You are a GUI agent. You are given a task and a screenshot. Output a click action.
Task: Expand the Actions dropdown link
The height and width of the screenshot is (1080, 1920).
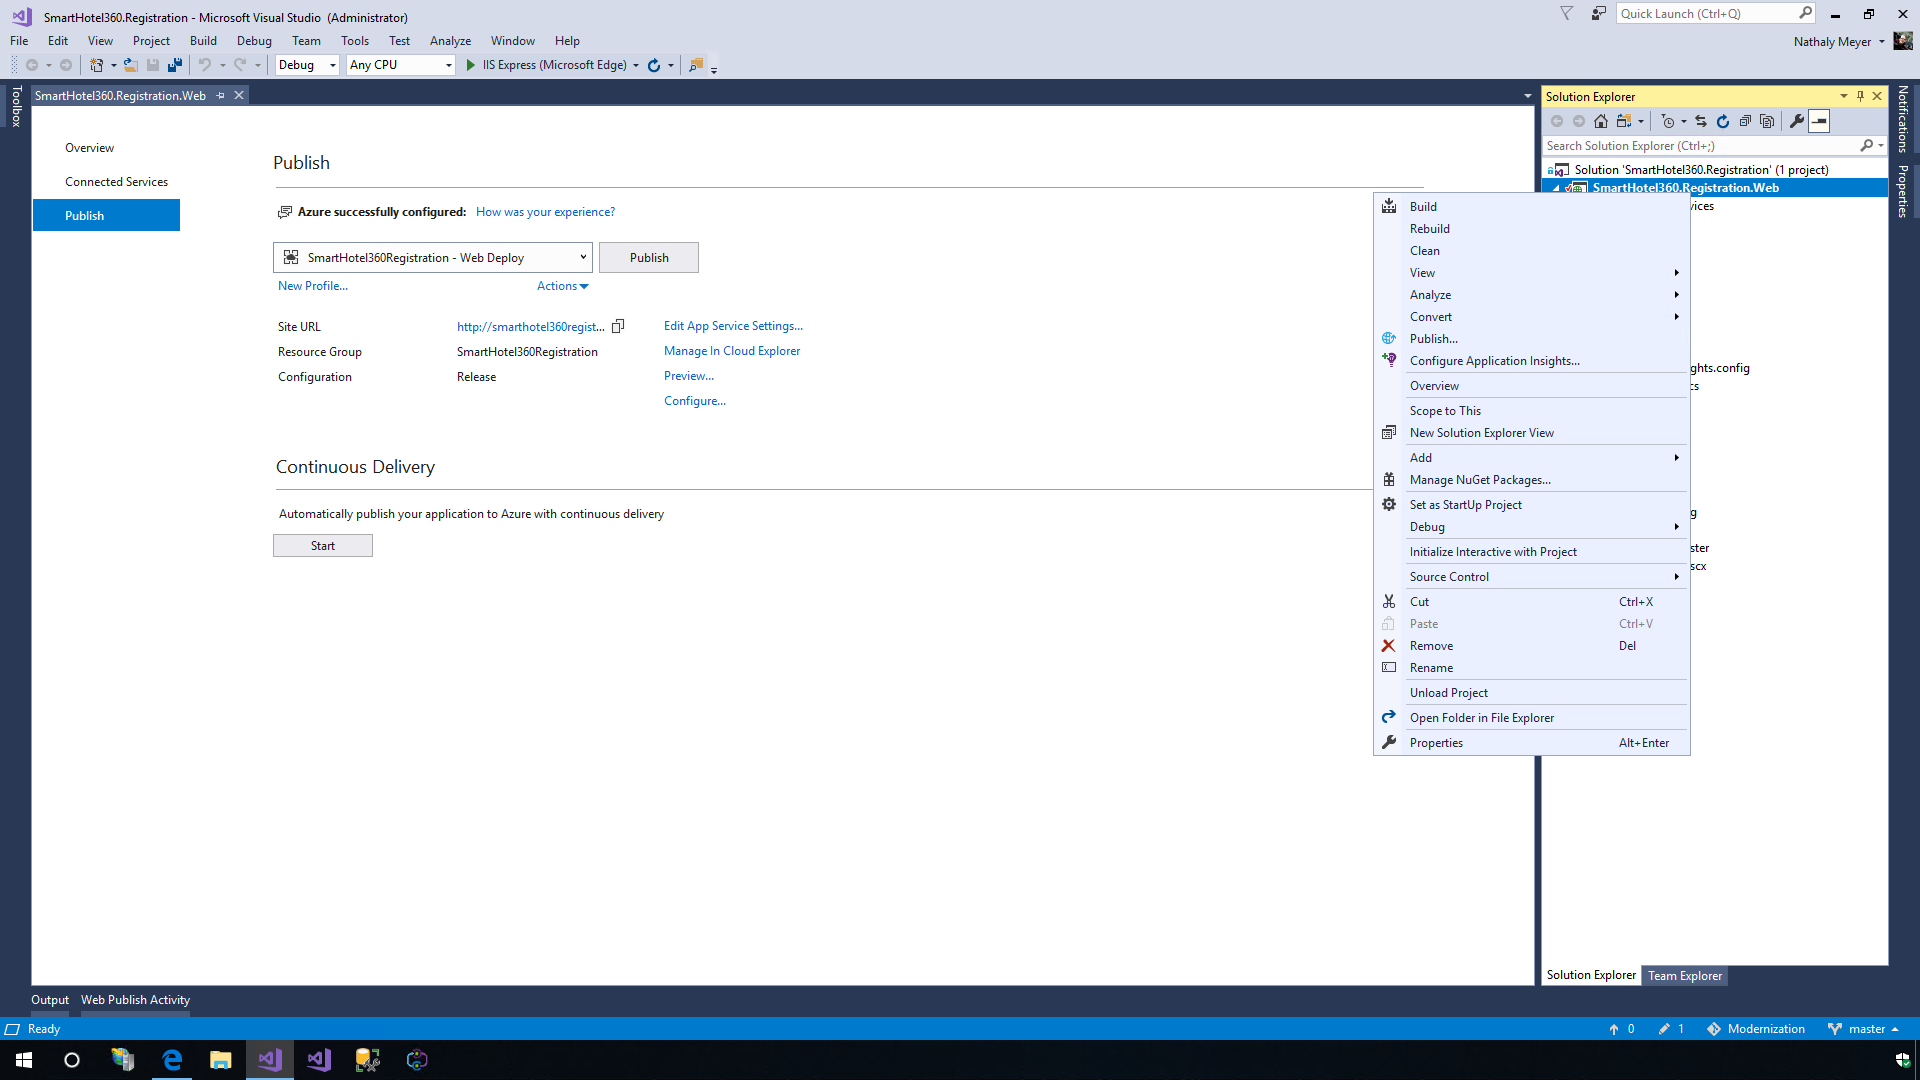562,286
